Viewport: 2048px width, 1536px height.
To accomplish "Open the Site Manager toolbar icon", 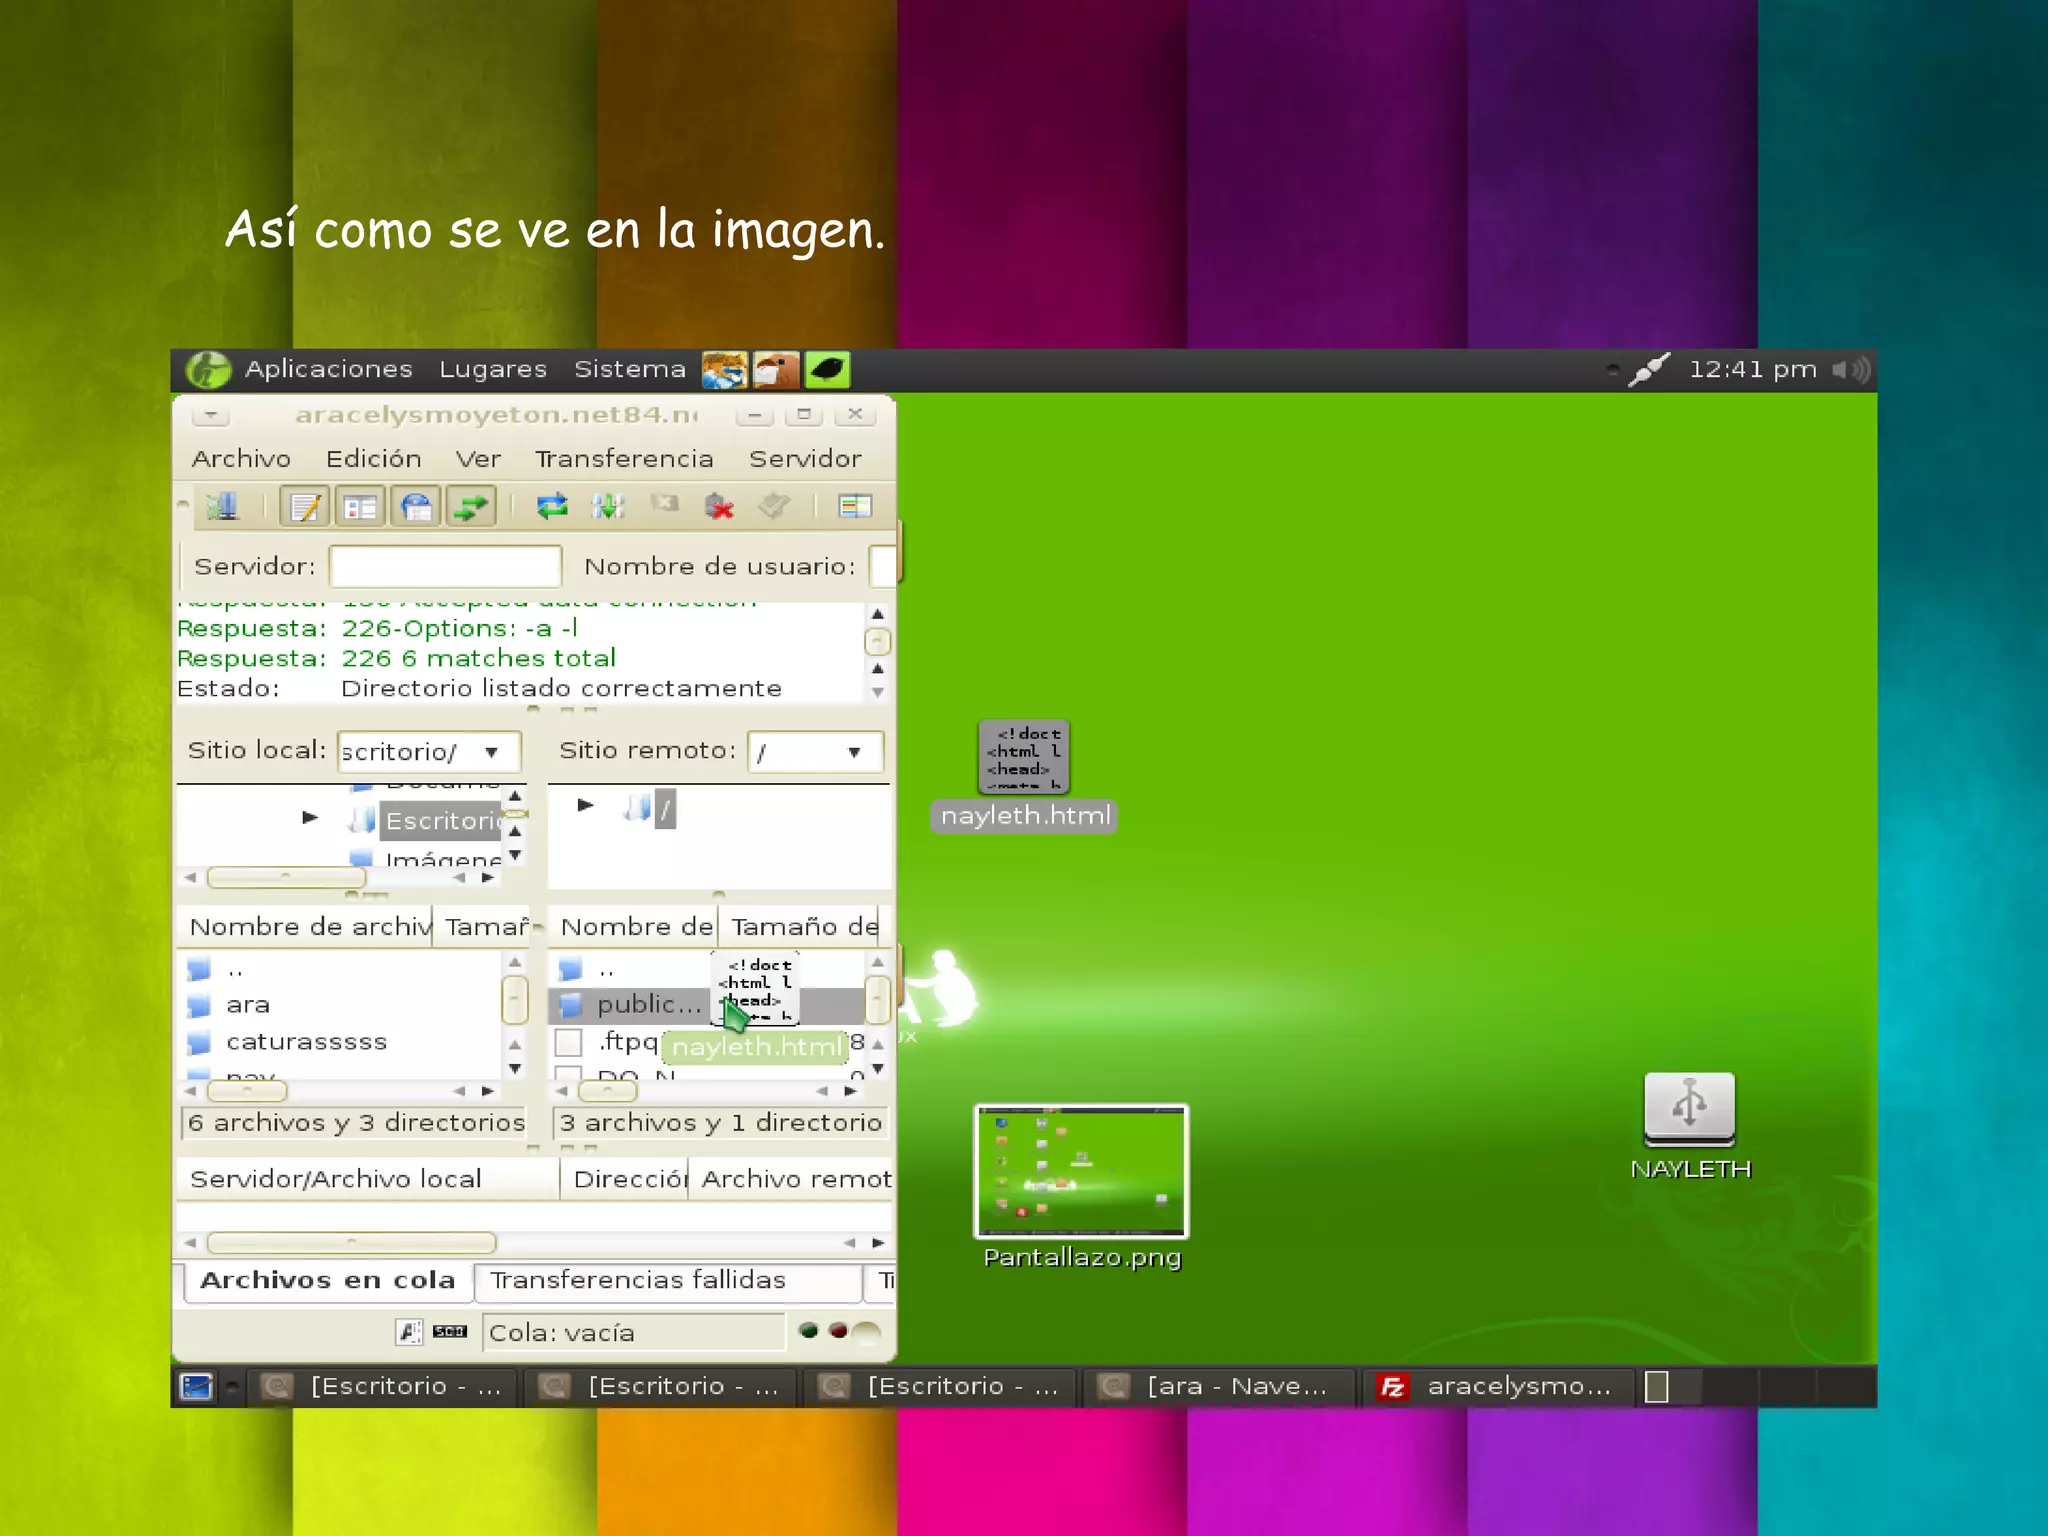I will click(x=222, y=507).
